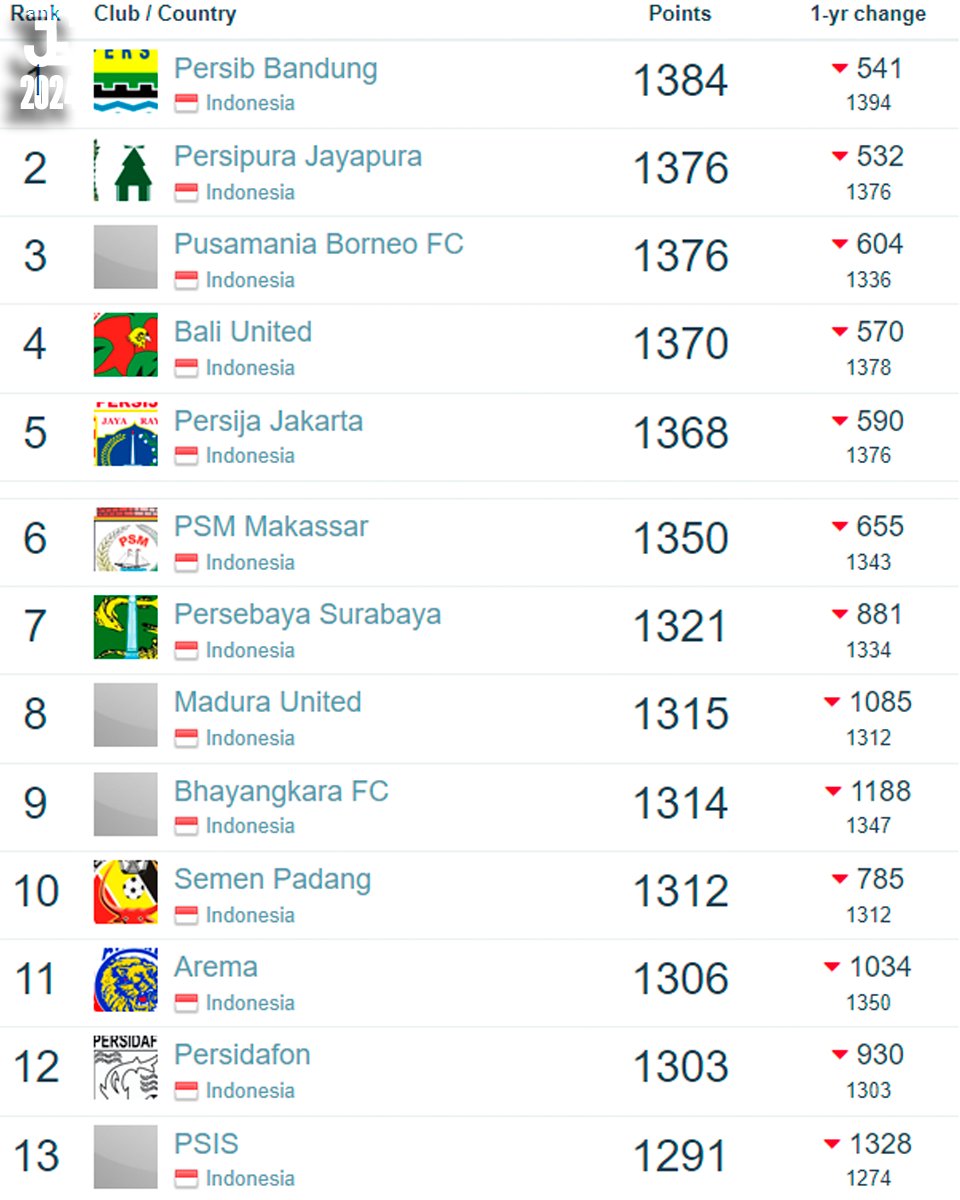The width and height of the screenshot is (960, 1200).
Task: Open the PSIS club link
Action: [x=206, y=1143]
